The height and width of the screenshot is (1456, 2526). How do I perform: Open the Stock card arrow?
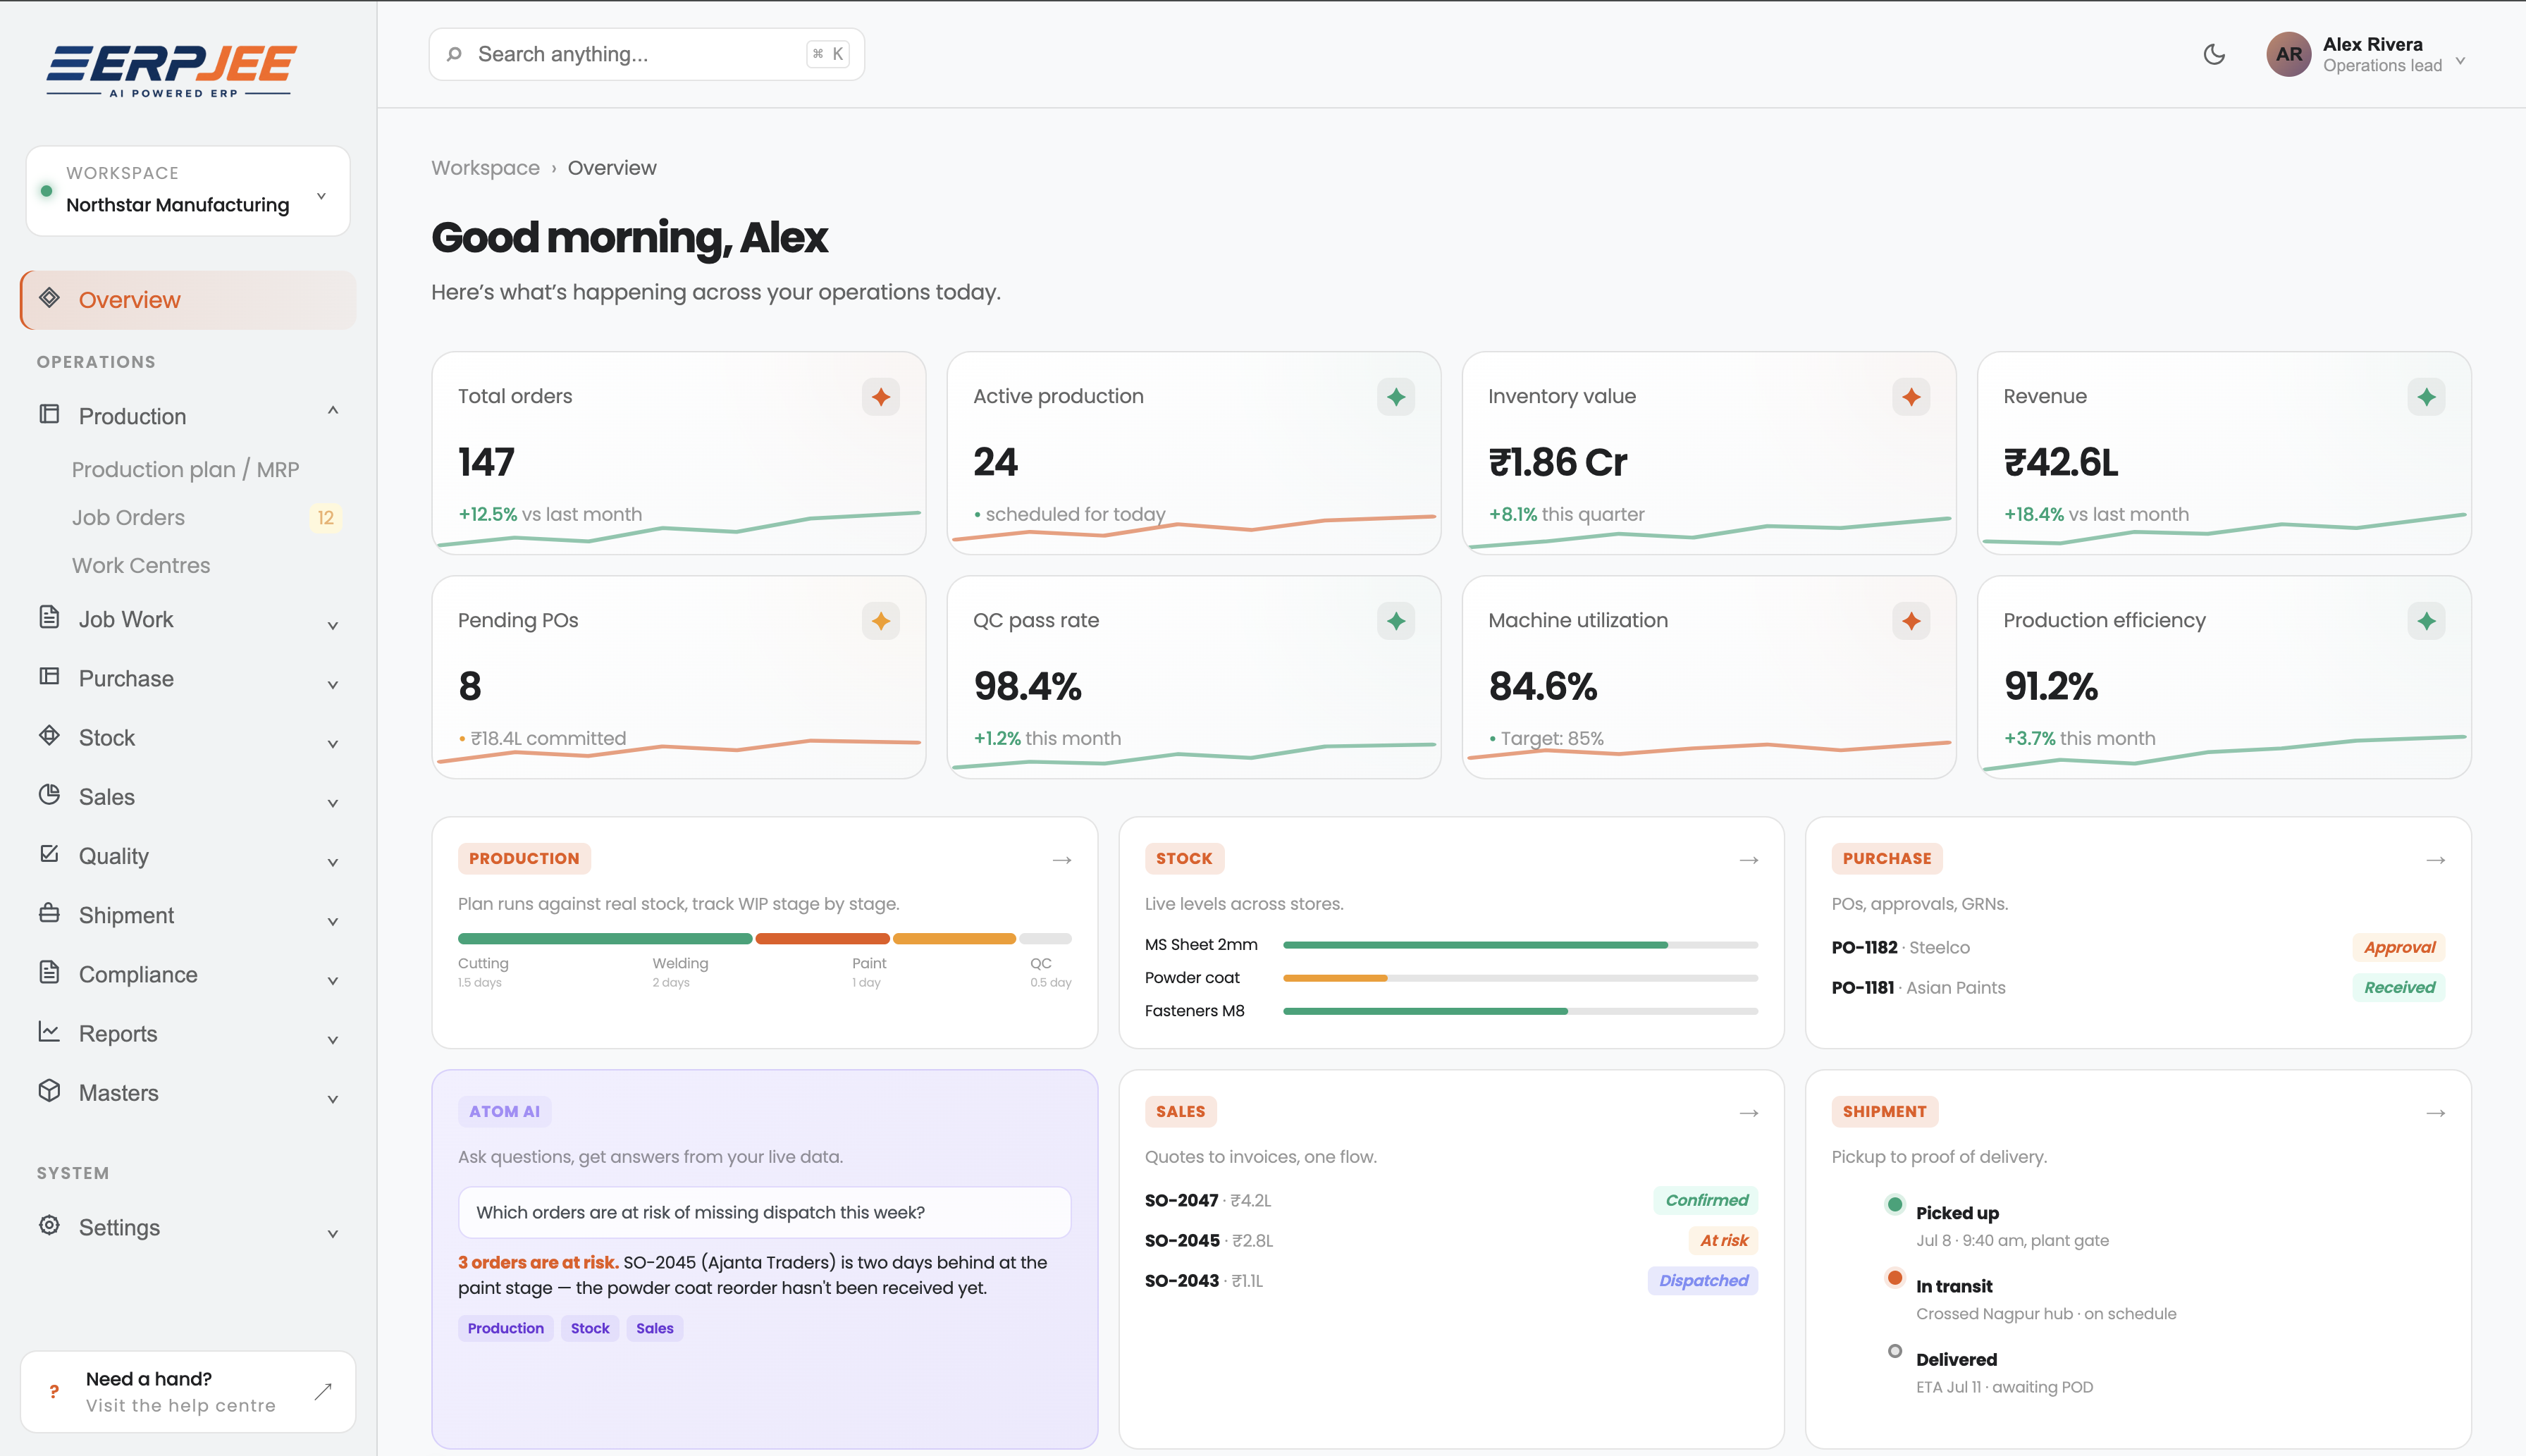click(1748, 859)
